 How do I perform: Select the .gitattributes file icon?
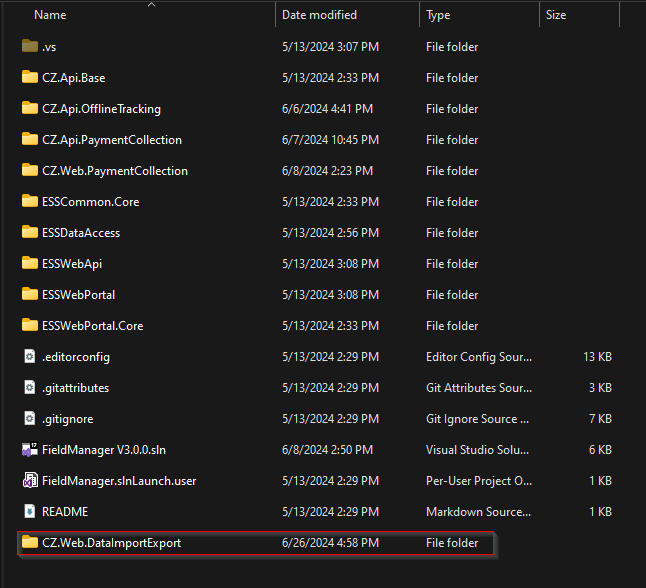click(30, 387)
